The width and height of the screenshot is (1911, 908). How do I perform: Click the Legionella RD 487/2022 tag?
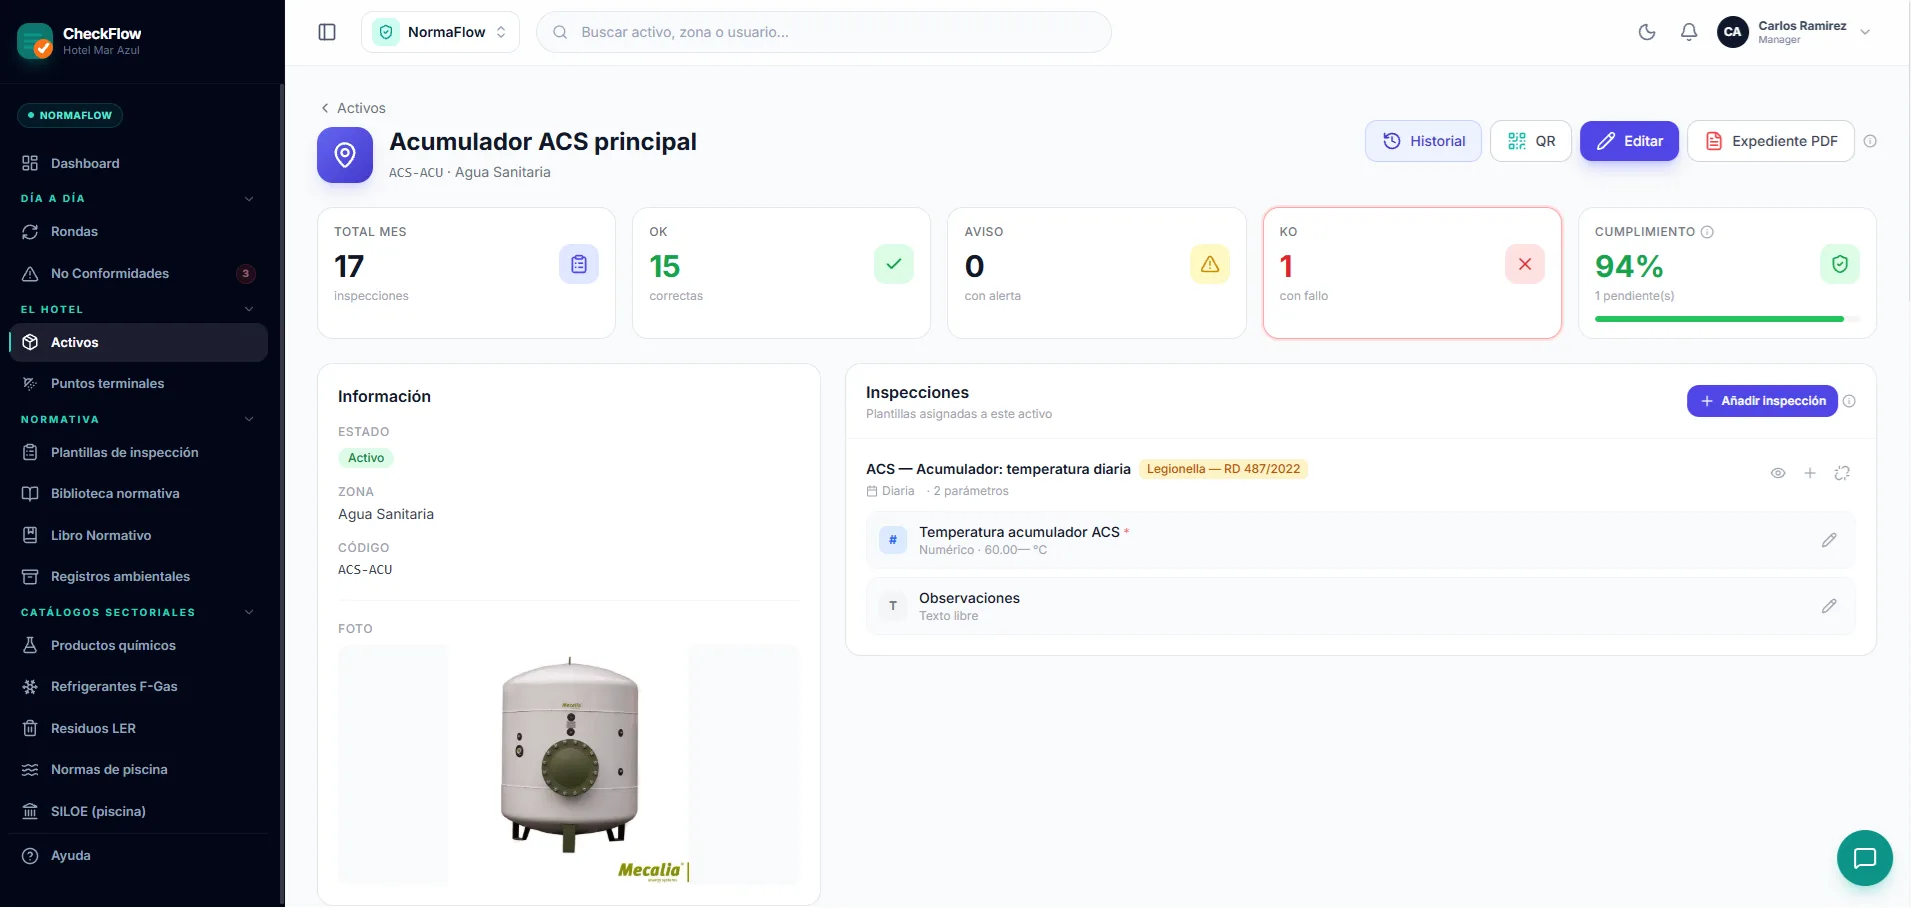pos(1223,469)
